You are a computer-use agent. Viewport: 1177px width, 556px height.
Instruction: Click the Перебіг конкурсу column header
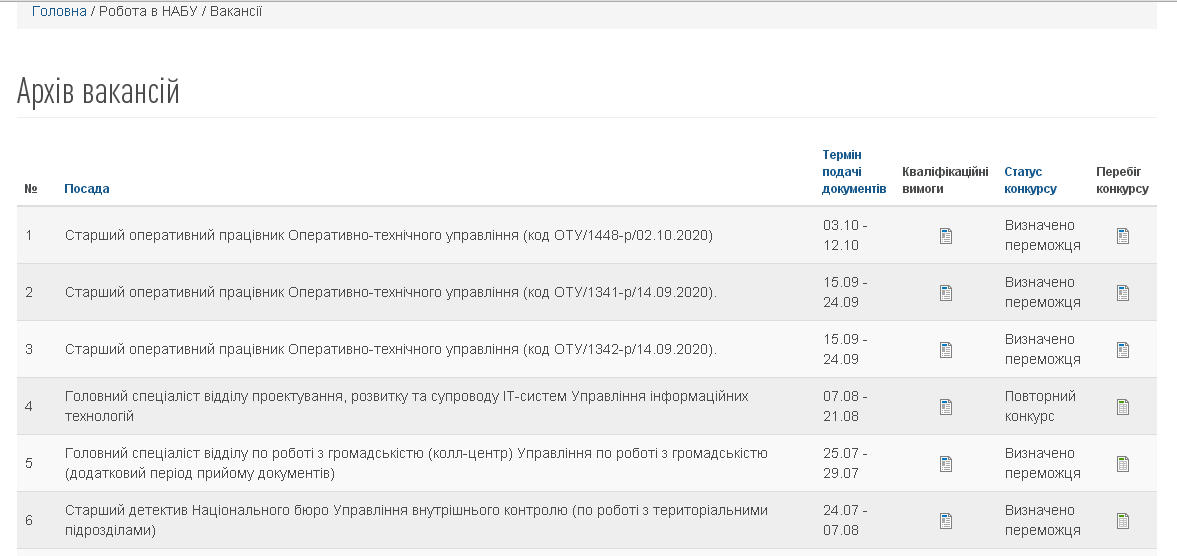click(x=1122, y=180)
